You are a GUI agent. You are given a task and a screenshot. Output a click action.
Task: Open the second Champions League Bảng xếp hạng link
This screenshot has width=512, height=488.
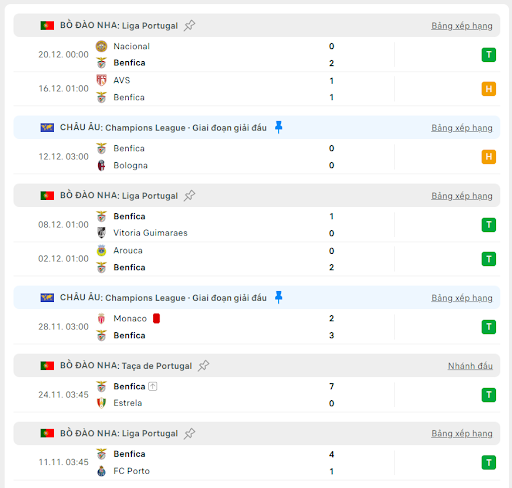click(x=462, y=298)
